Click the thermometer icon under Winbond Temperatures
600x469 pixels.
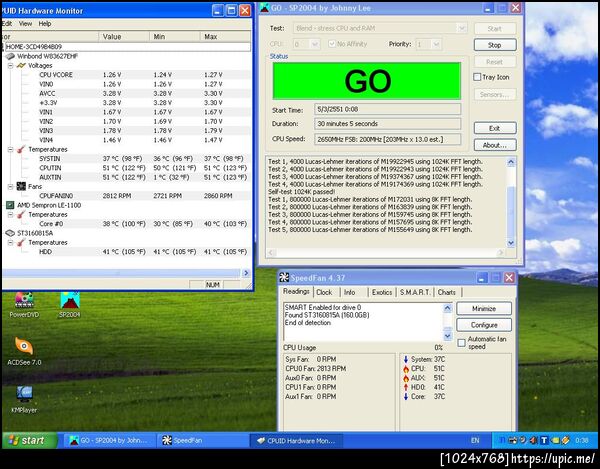(21, 149)
